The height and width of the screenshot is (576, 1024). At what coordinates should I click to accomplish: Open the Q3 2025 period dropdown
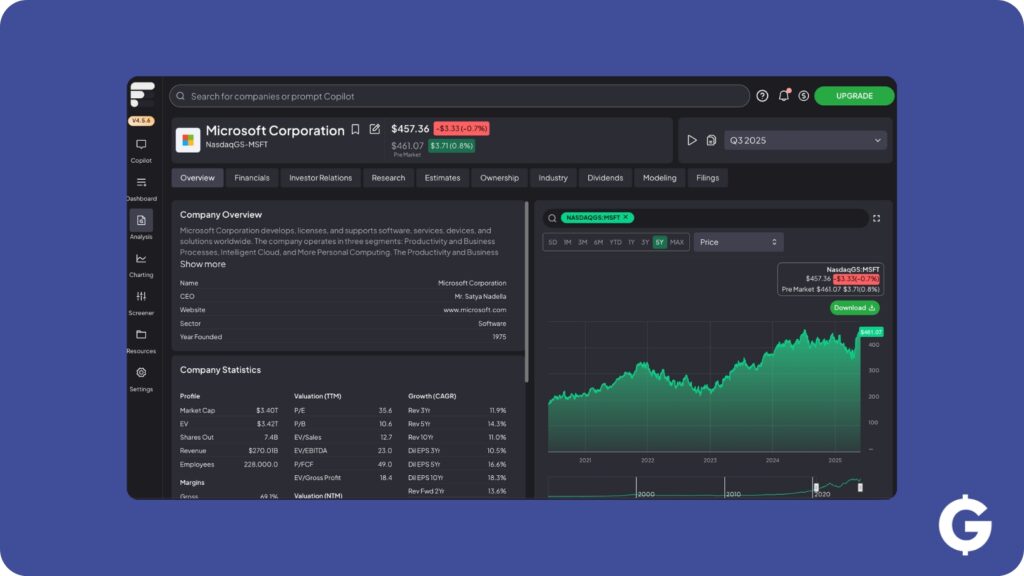click(x=804, y=141)
